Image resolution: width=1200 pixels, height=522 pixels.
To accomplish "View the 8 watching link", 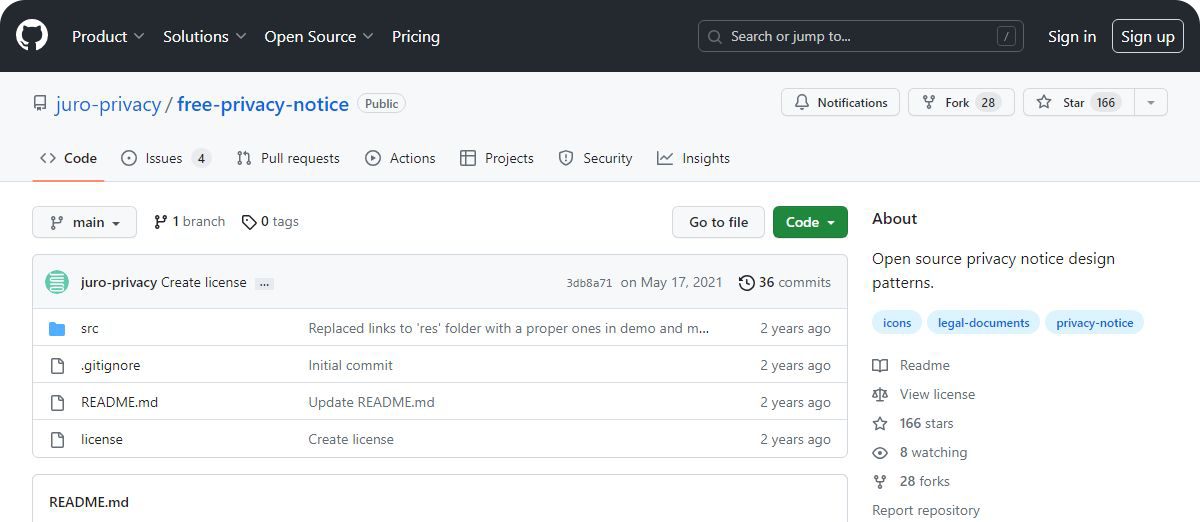I will (x=934, y=452).
